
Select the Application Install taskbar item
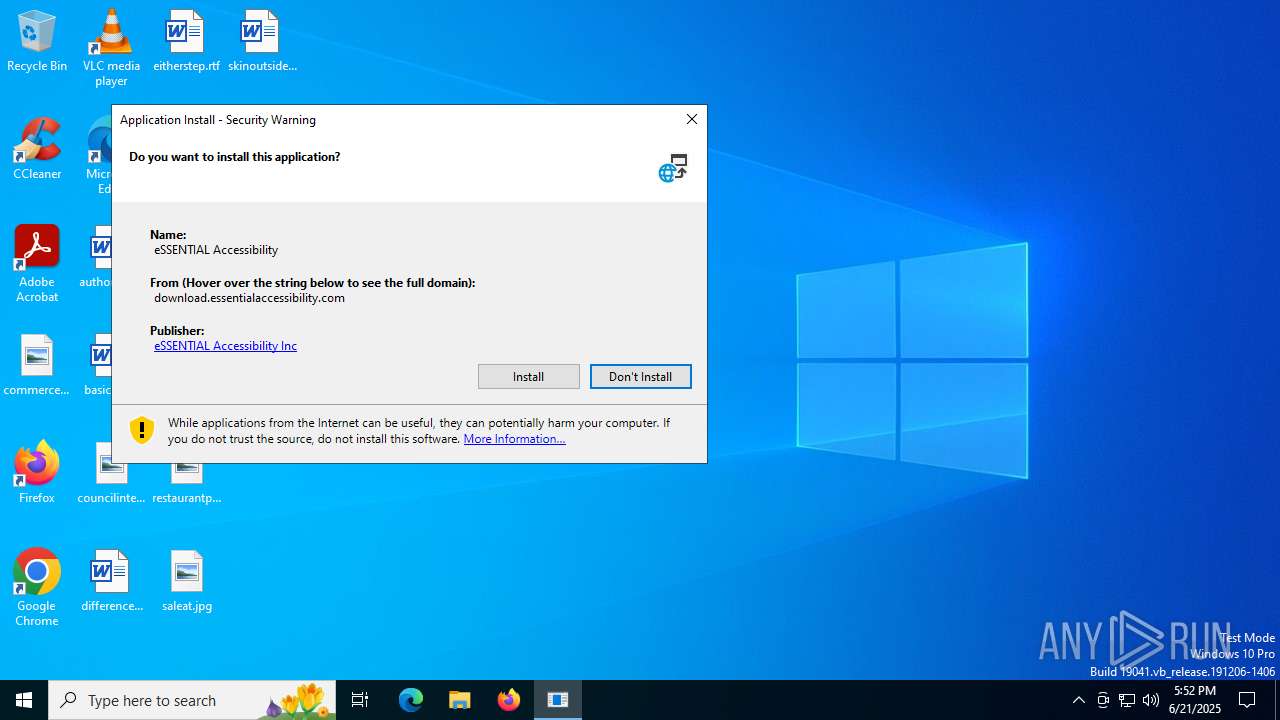558,700
